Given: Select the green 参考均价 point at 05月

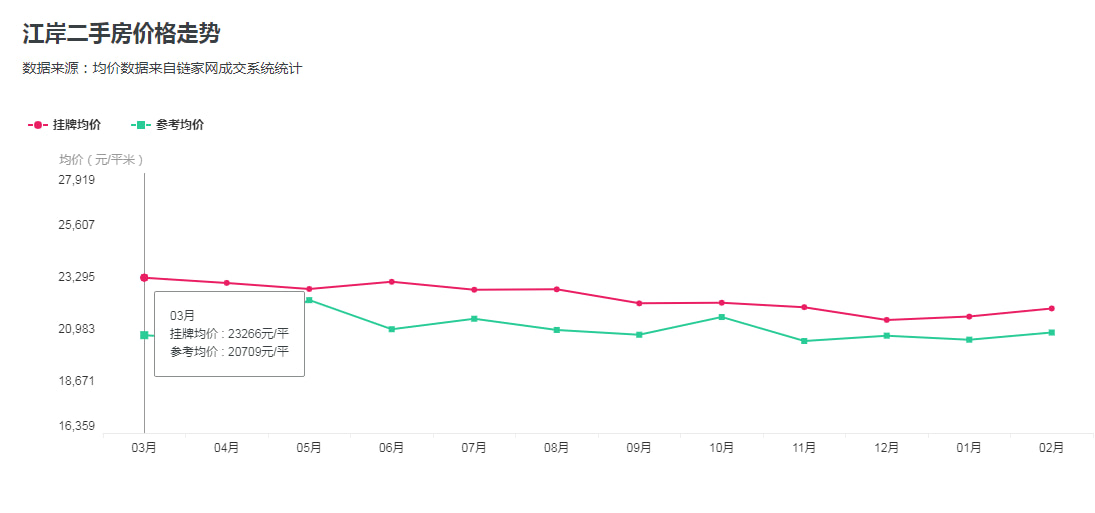Looking at the screenshot, I should point(309,300).
